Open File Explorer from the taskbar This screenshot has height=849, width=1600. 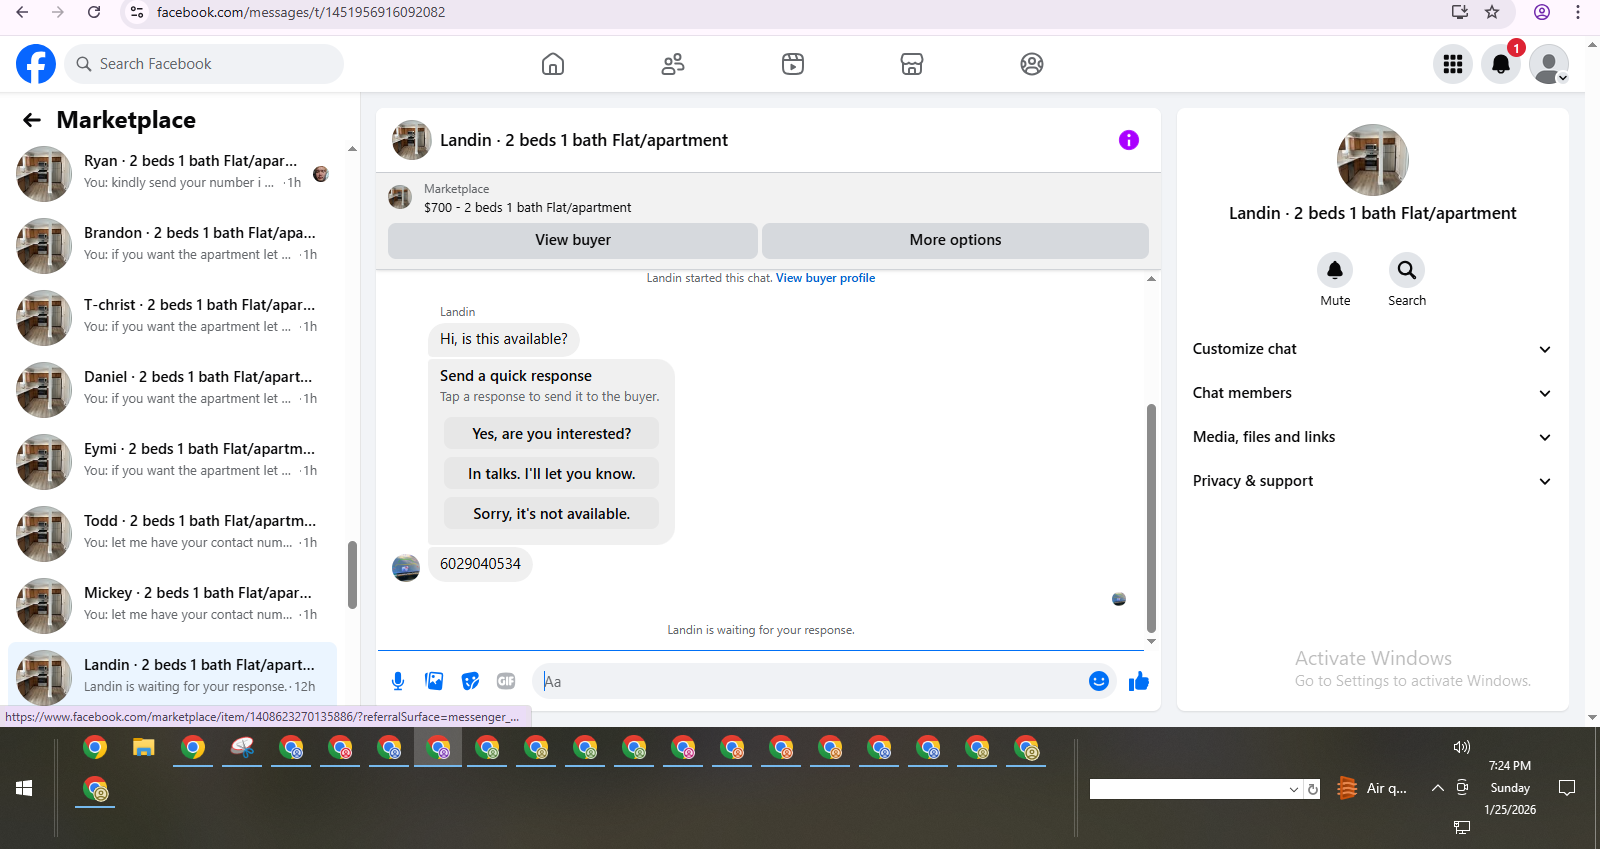[144, 747]
